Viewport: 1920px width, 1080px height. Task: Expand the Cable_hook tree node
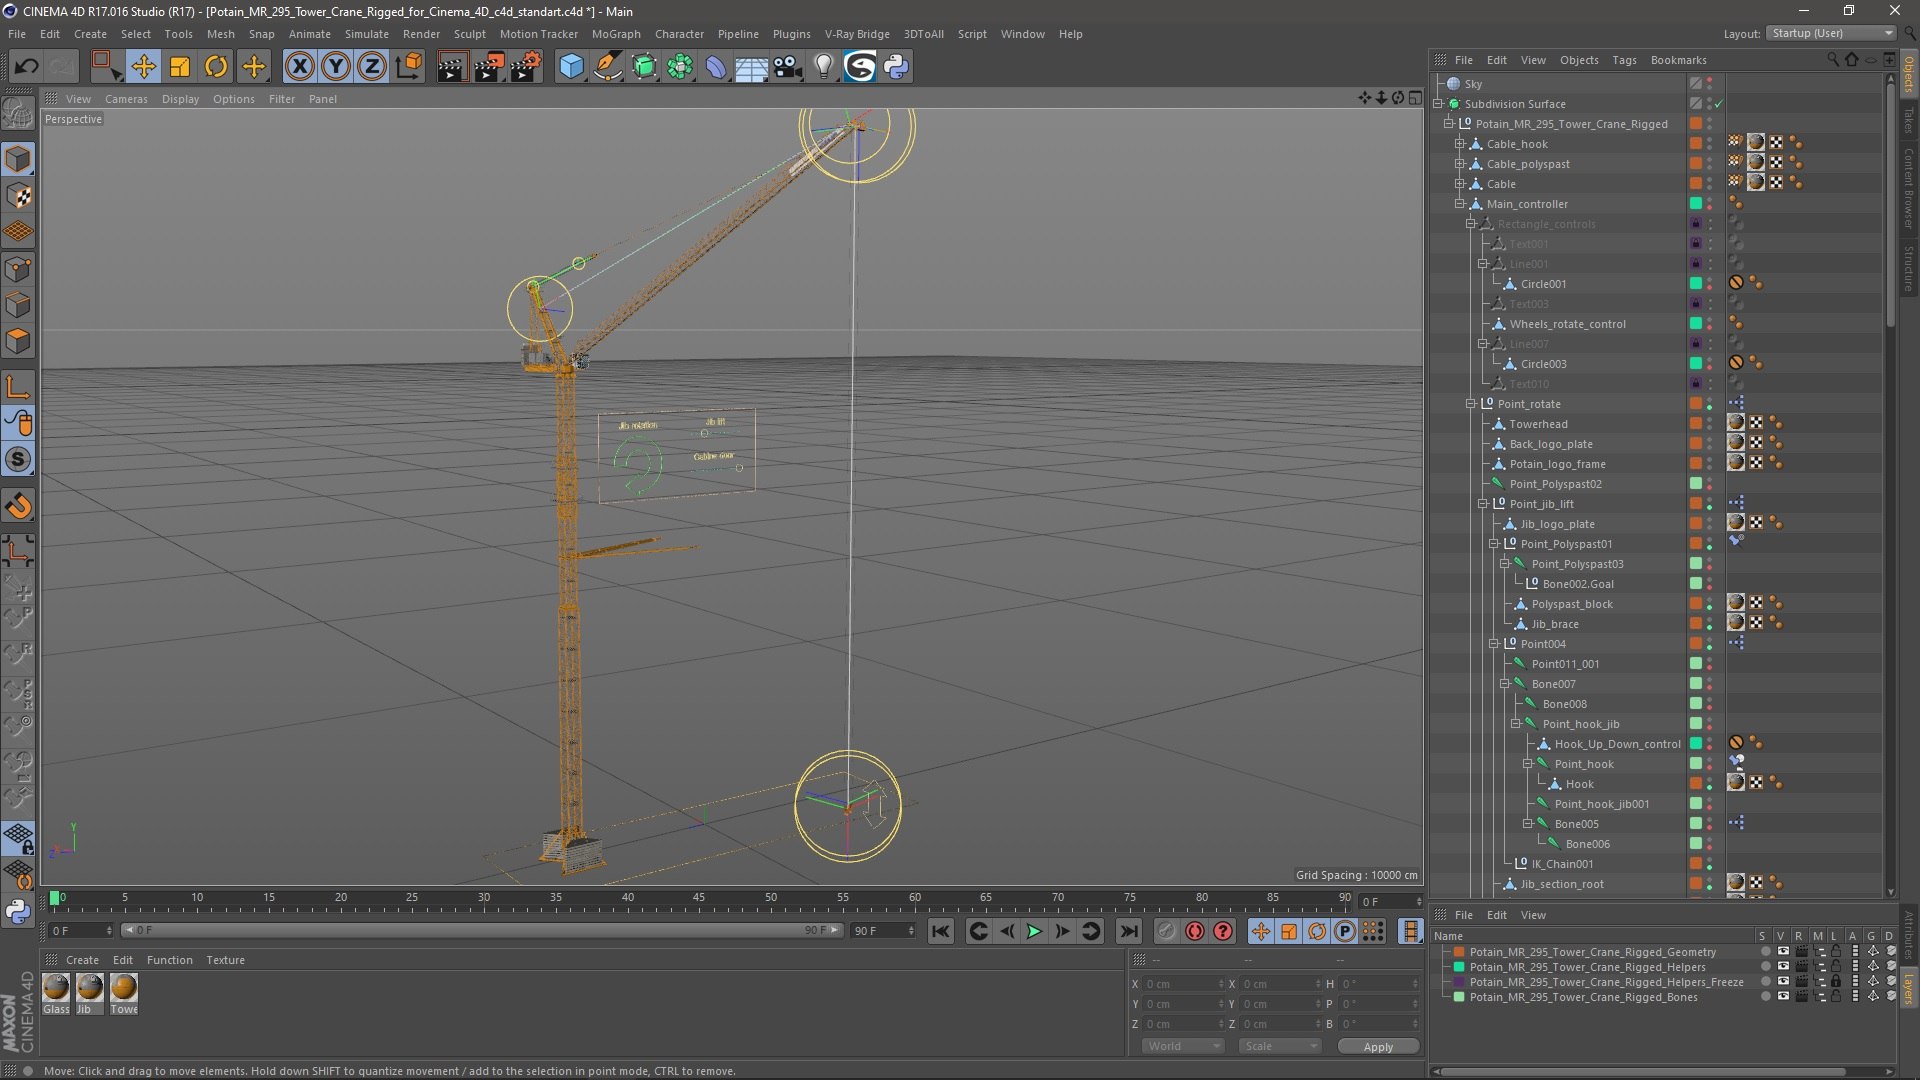(x=1460, y=144)
